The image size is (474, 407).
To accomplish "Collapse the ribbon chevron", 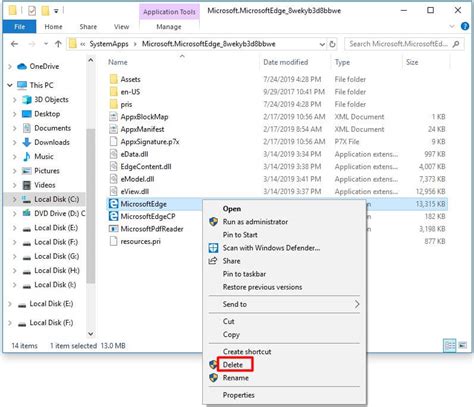I will pos(452,26).
